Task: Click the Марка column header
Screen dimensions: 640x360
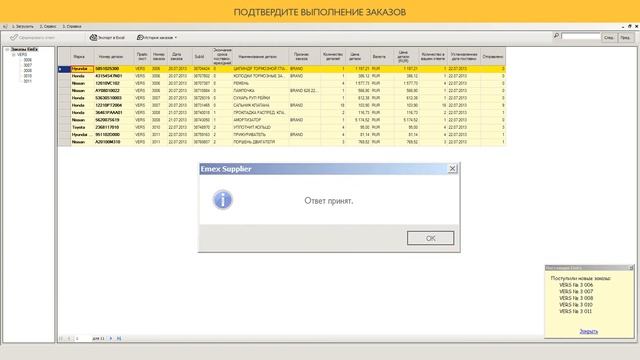Action: [x=82, y=57]
